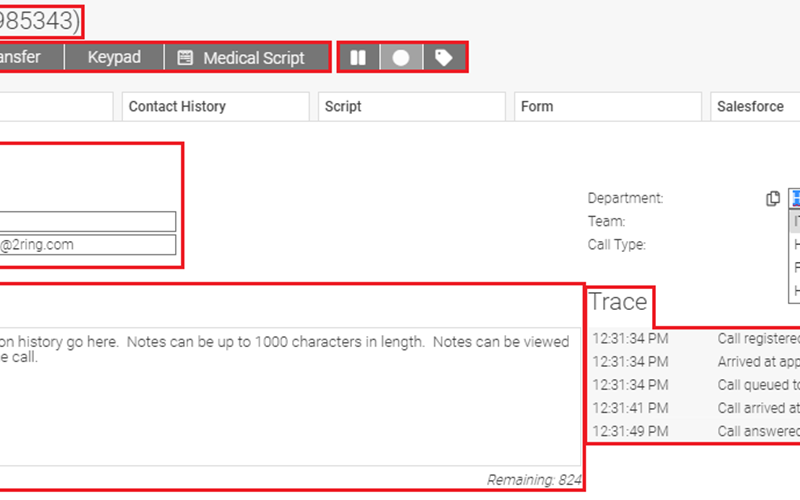Copy the Department value with the copy icon
This screenshot has width=800, height=500.
click(773, 198)
